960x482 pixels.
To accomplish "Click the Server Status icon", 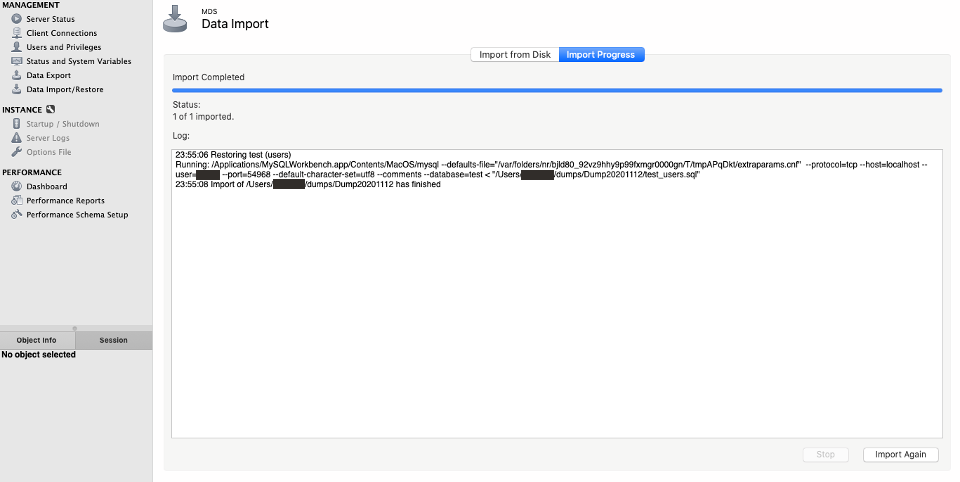I will (x=16, y=19).
